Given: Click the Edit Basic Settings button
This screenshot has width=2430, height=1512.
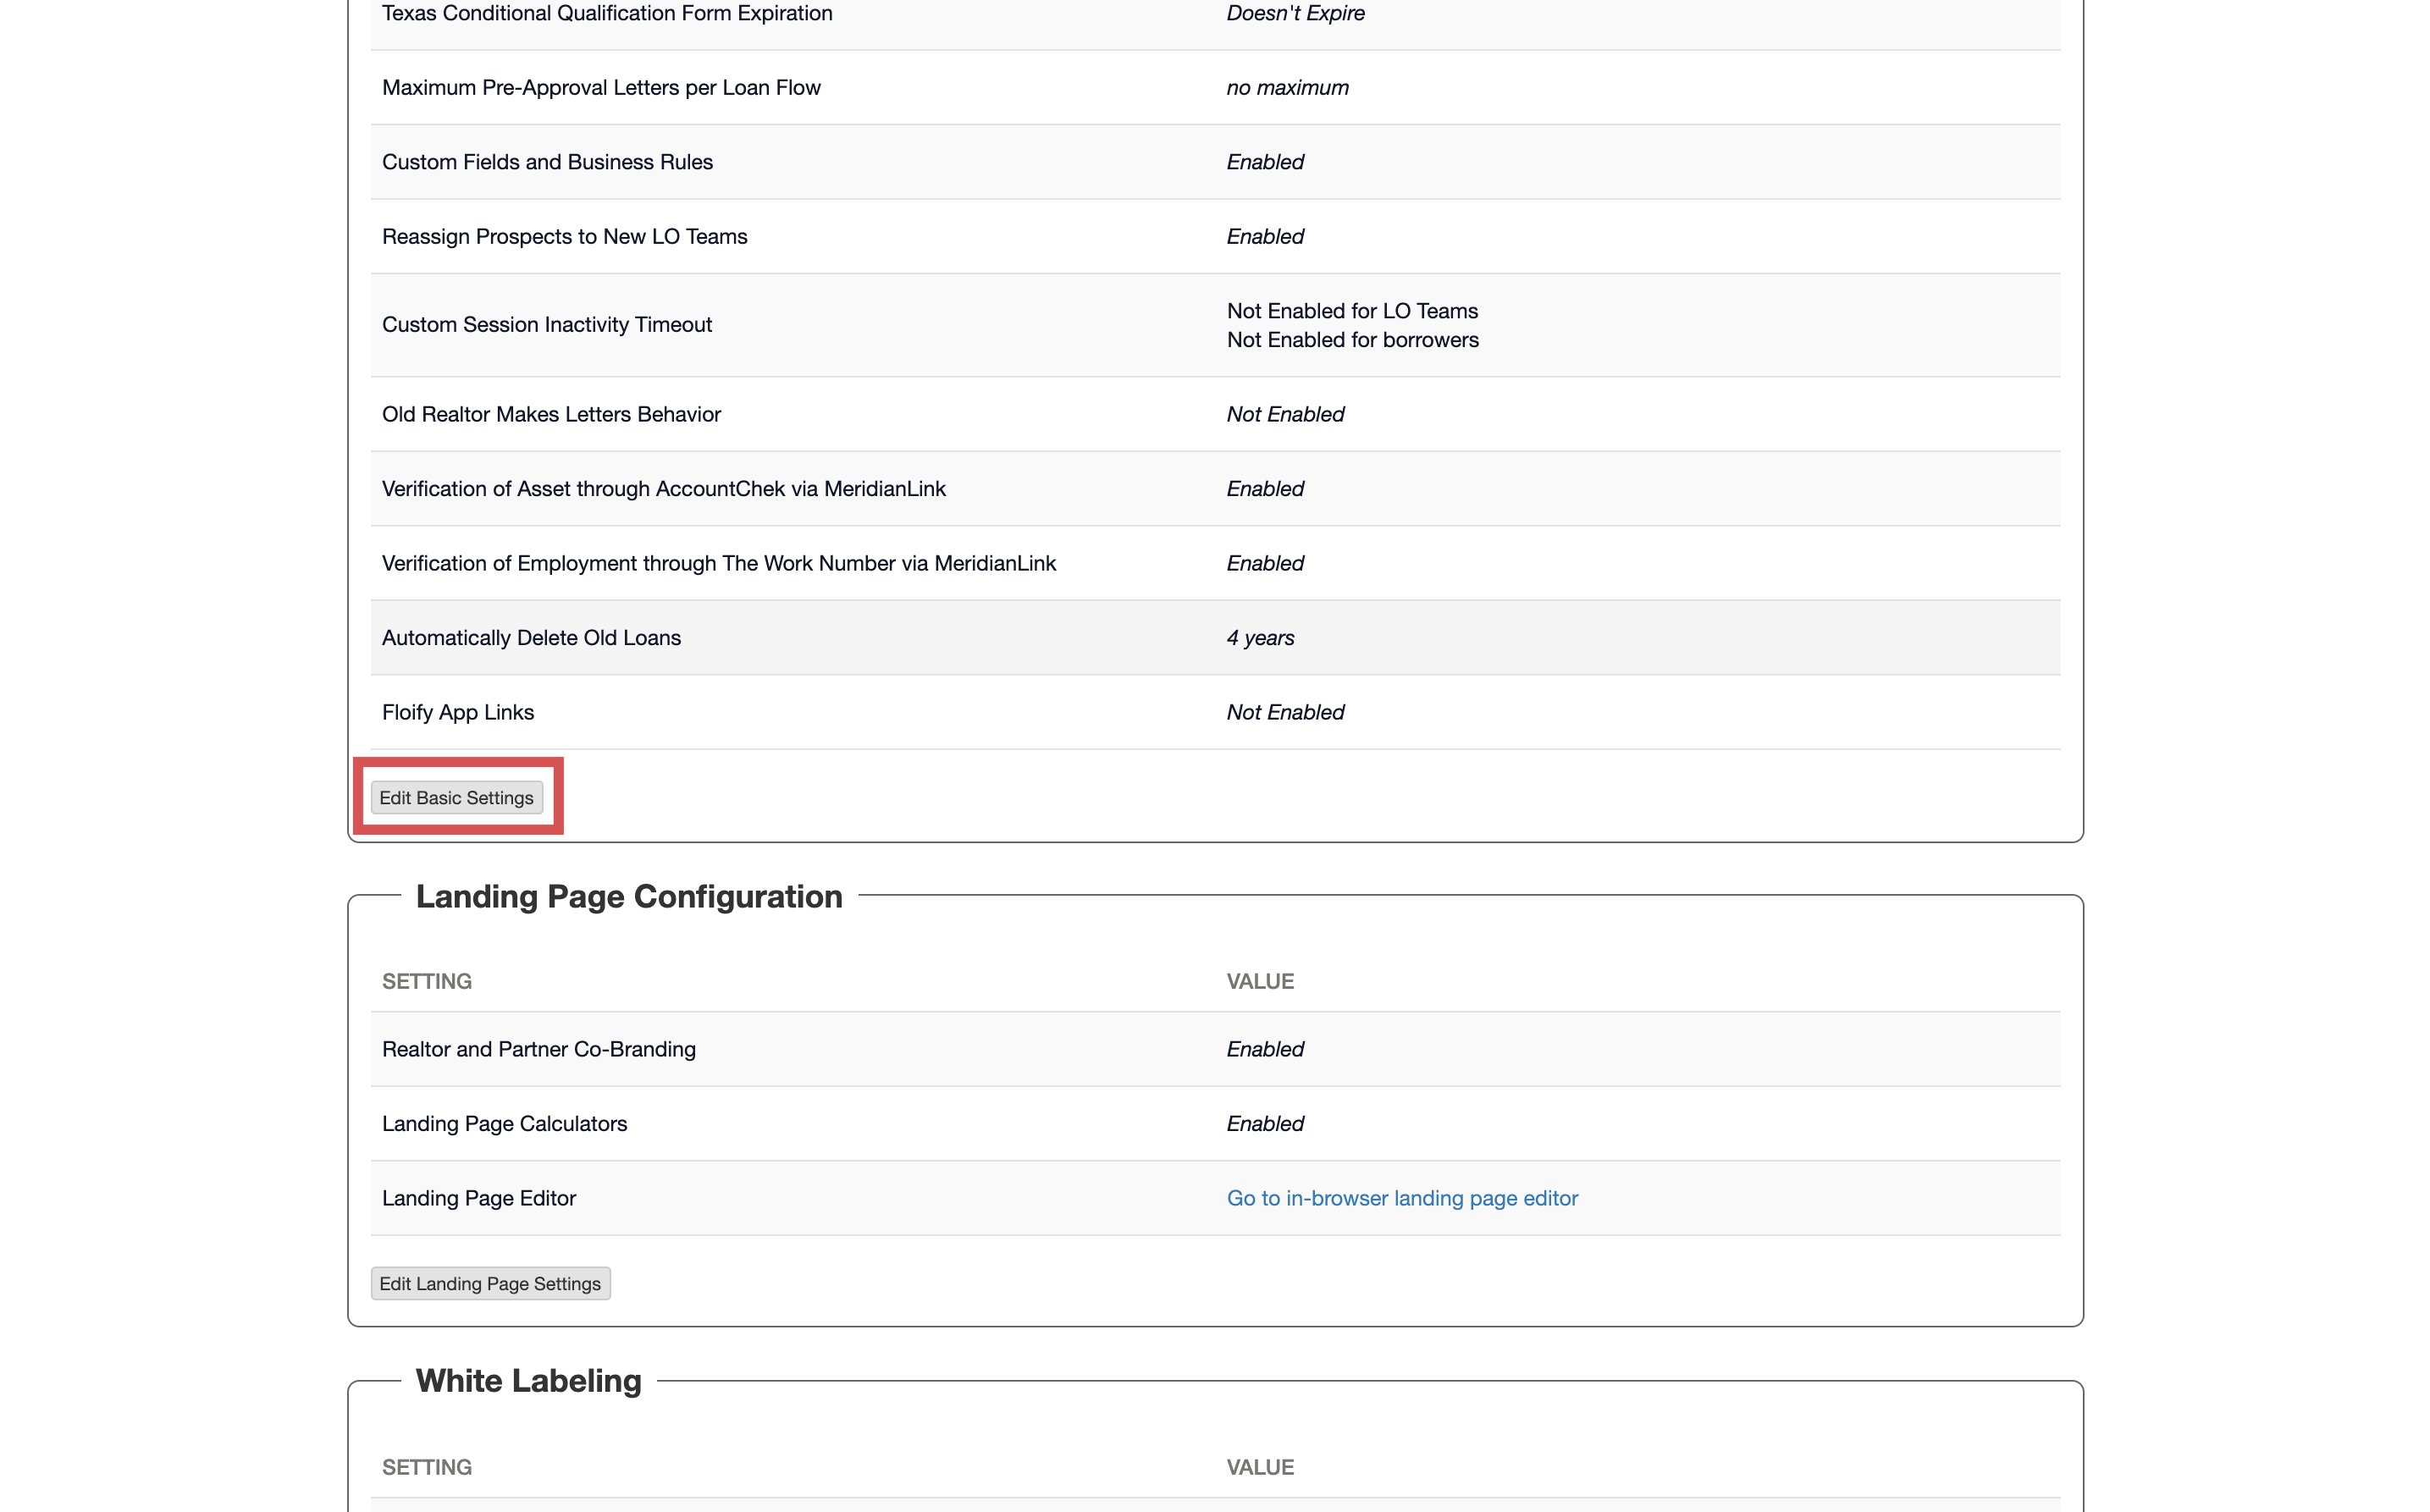Looking at the screenshot, I should click(456, 798).
